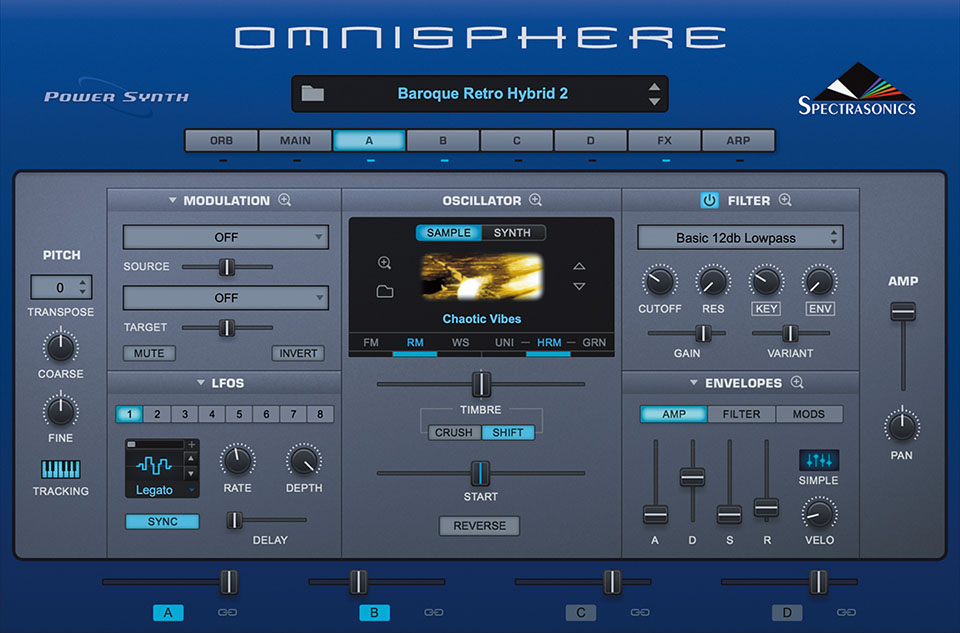The height and width of the screenshot is (633, 960).
Task: Open the modulation Source dropdown
Action: [225, 237]
